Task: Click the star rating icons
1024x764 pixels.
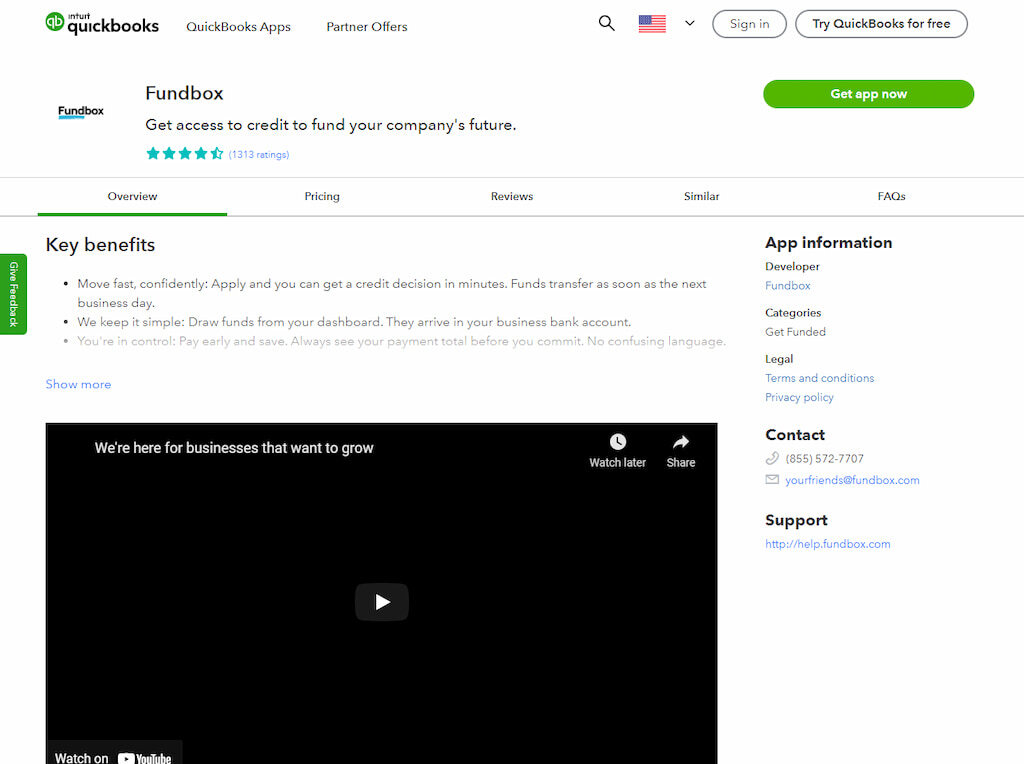Action: click(x=185, y=153)
